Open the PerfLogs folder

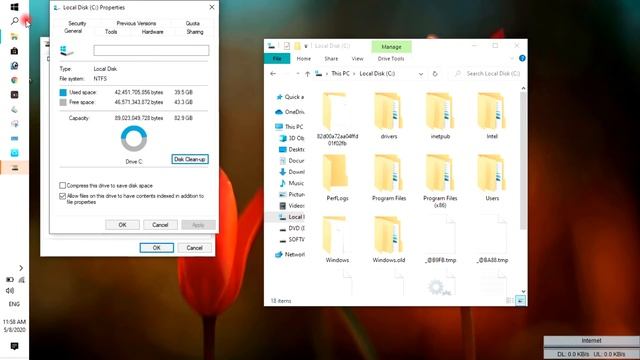337,178
